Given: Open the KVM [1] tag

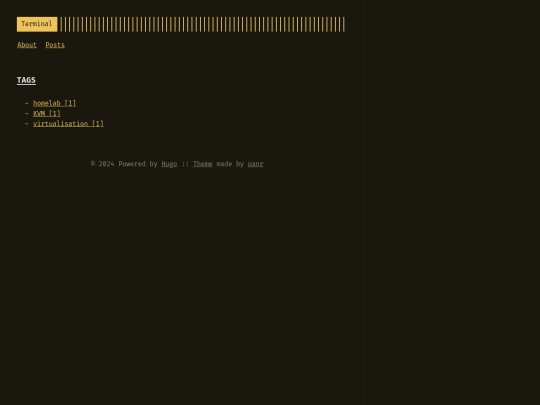Looking at the screenshot, I should click(x=47, y=113).
